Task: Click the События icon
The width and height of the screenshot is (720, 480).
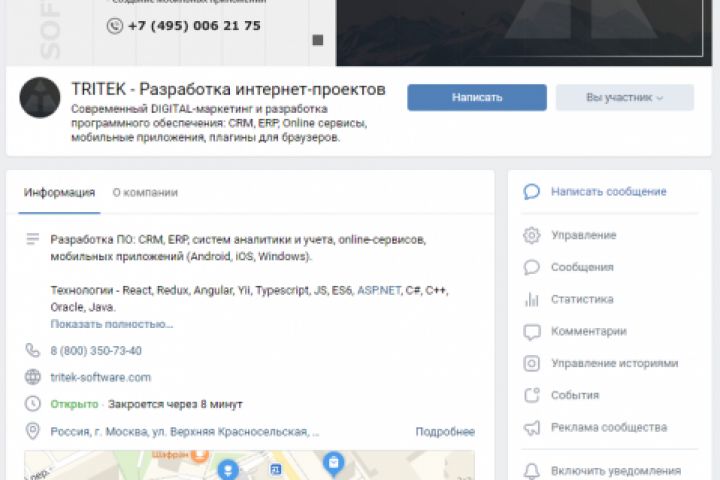Action: coord(531,395)
